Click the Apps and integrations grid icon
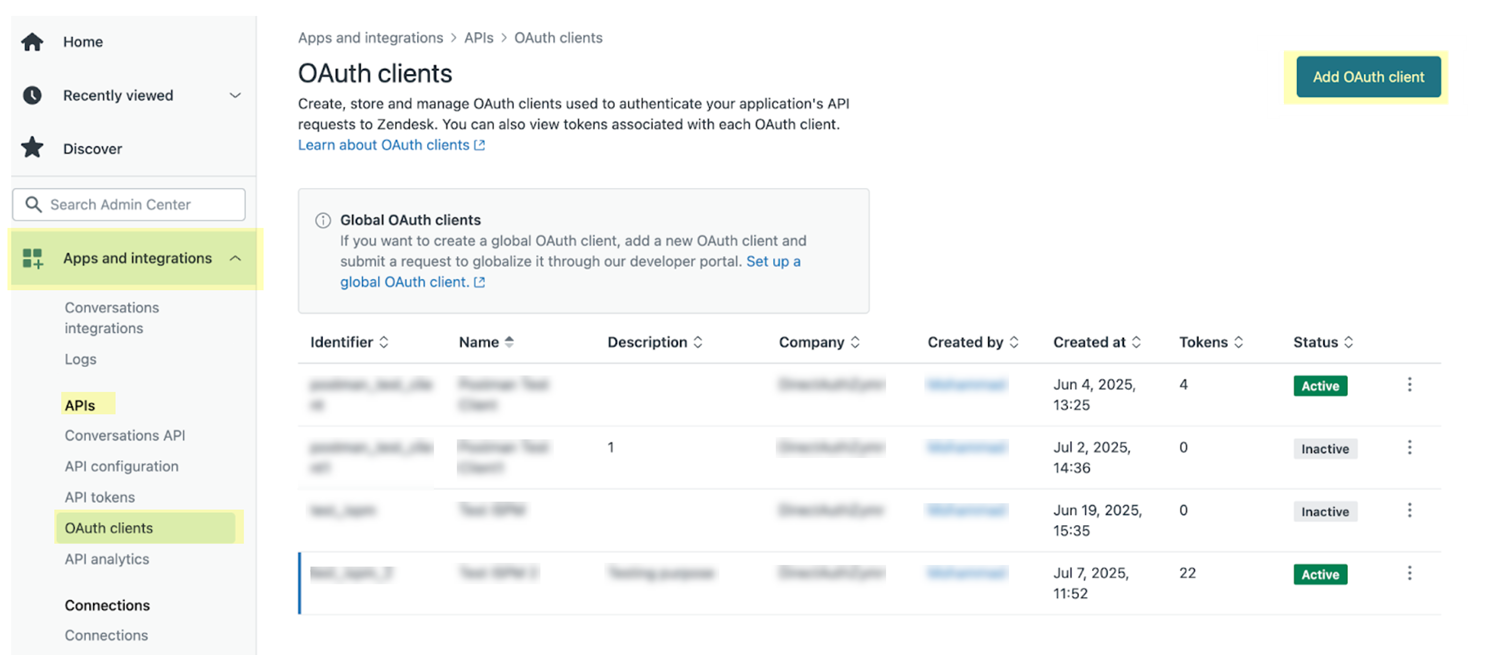Screen dimensions: 1500x655 [33, 258]
